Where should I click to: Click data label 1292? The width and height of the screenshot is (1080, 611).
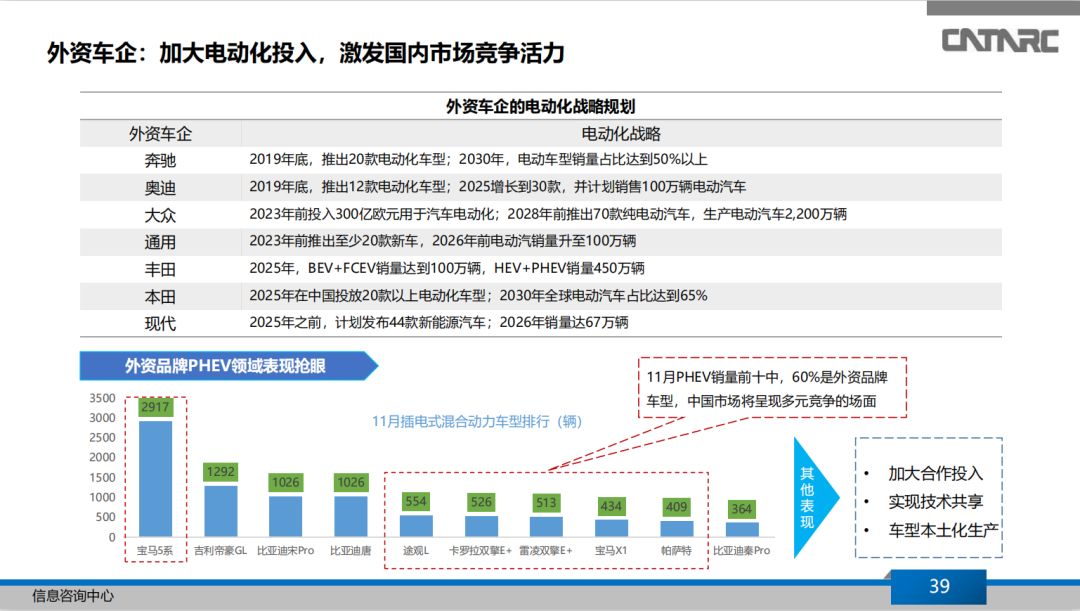pos(220,472)
